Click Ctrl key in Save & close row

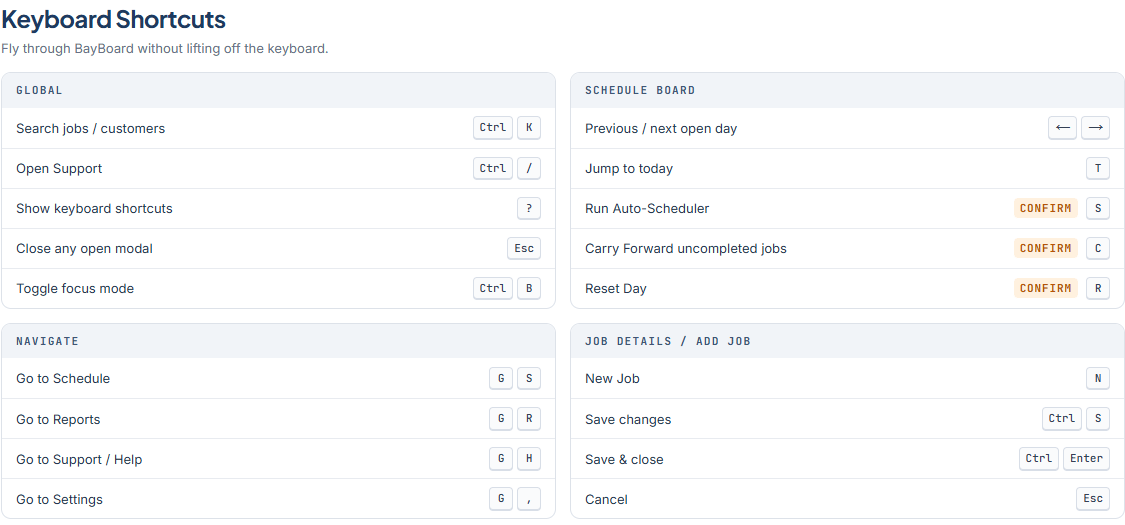click(1039, 459)
